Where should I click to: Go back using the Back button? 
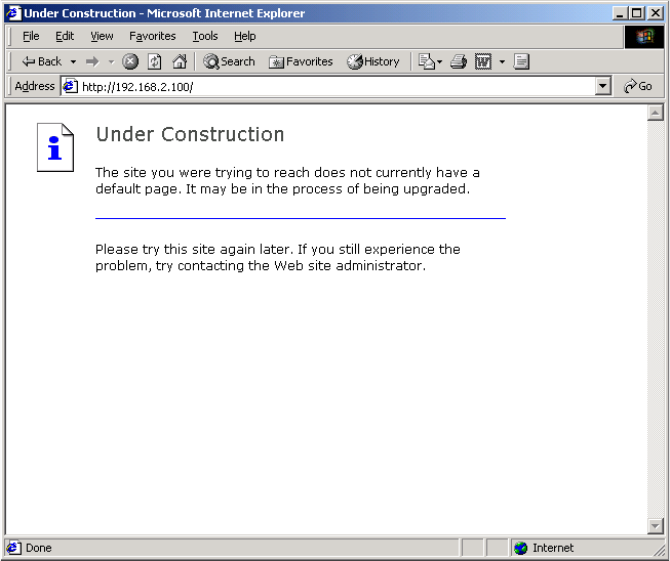[x=41, y=62]
